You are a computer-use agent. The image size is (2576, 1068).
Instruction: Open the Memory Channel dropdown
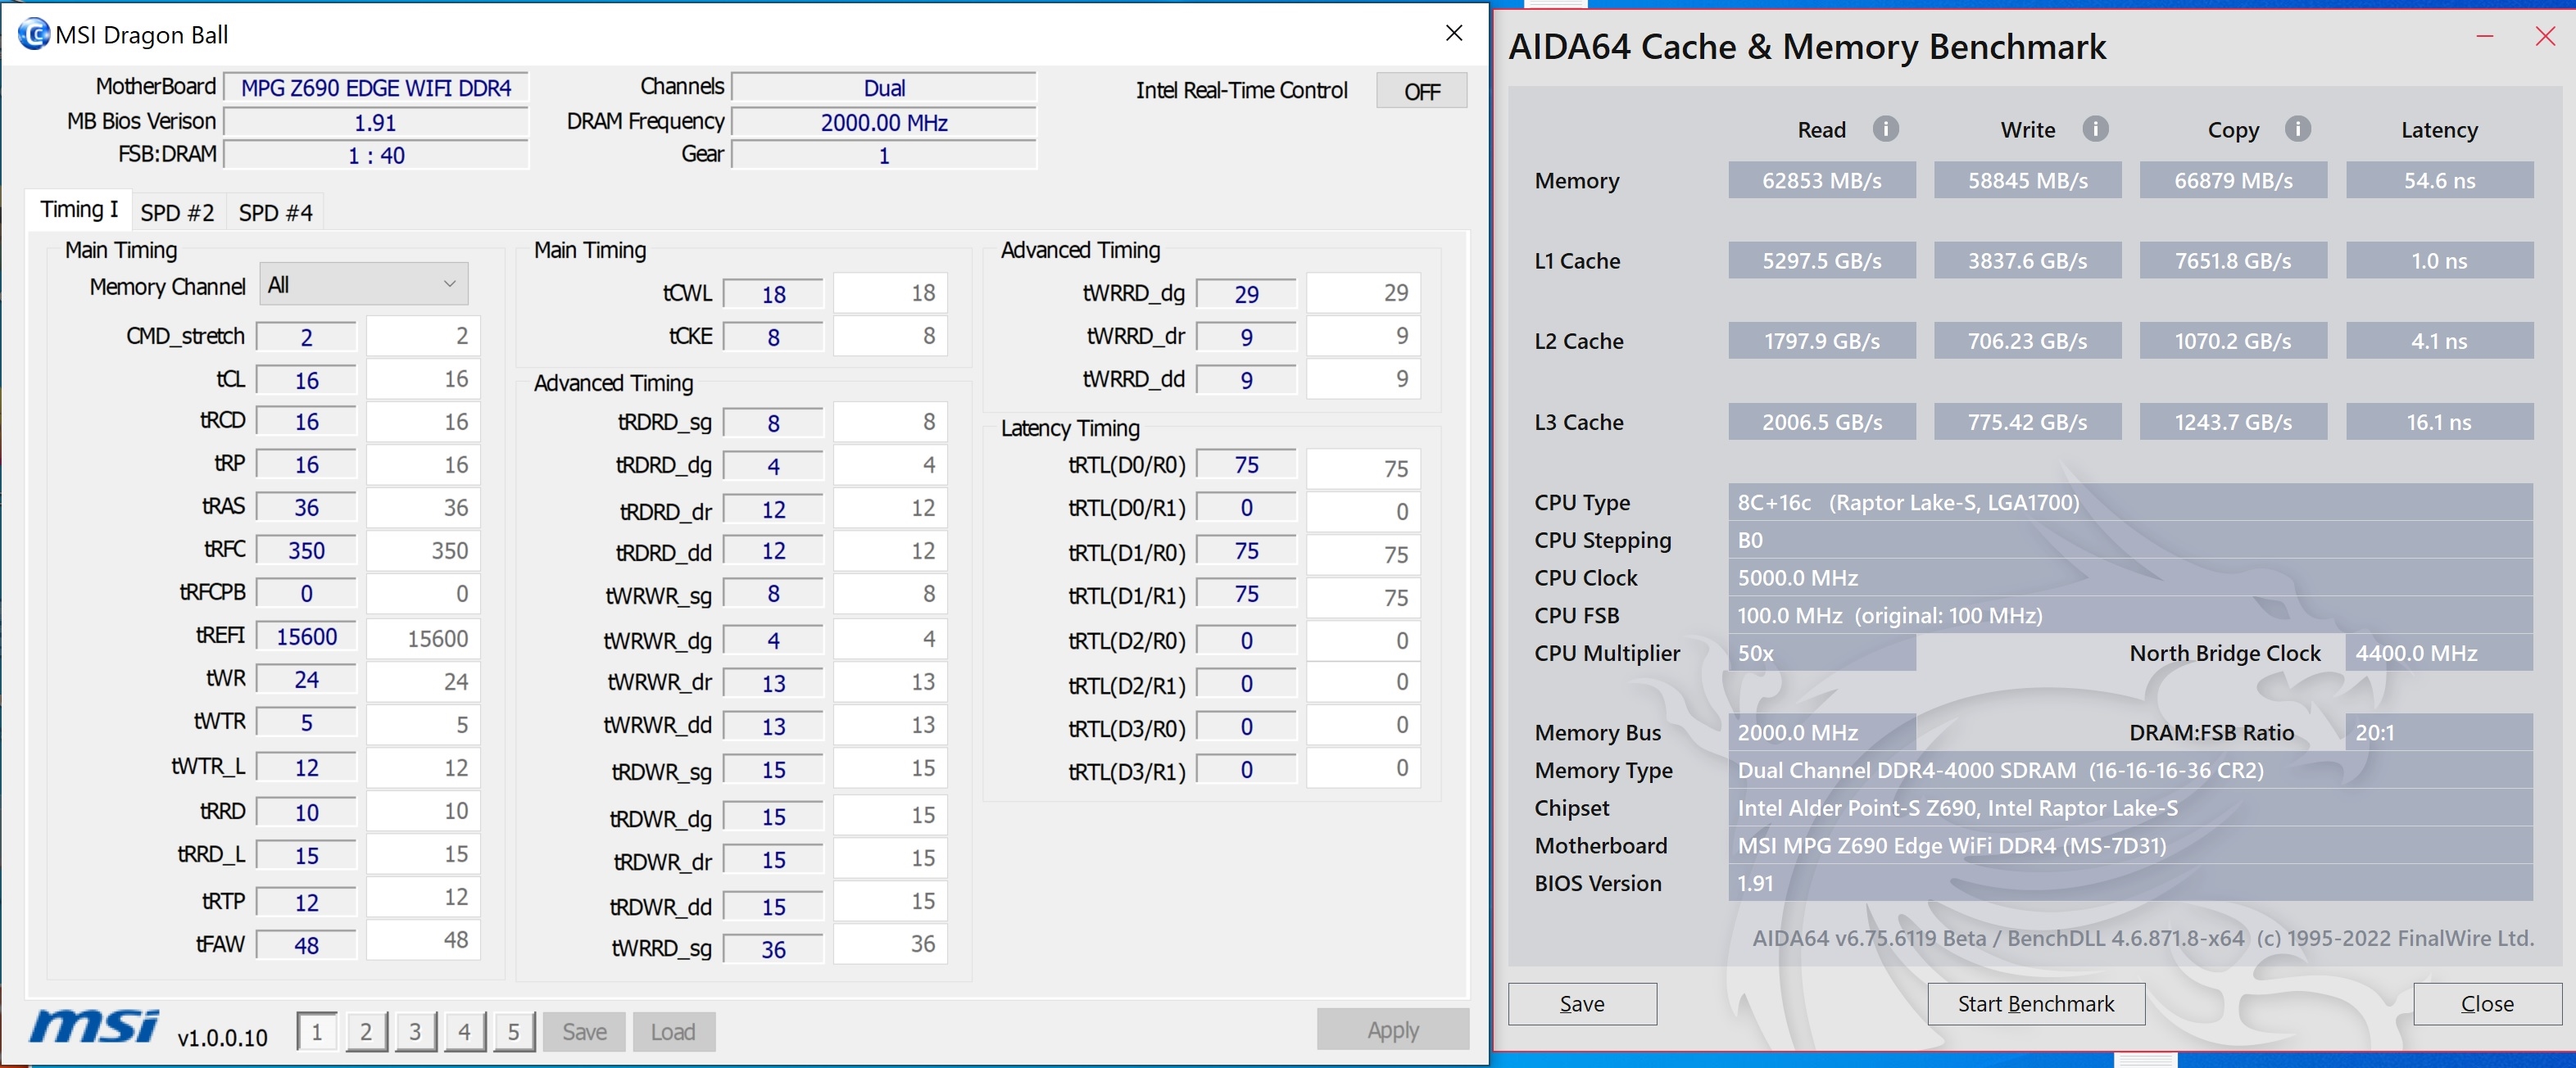pos(363,285)
